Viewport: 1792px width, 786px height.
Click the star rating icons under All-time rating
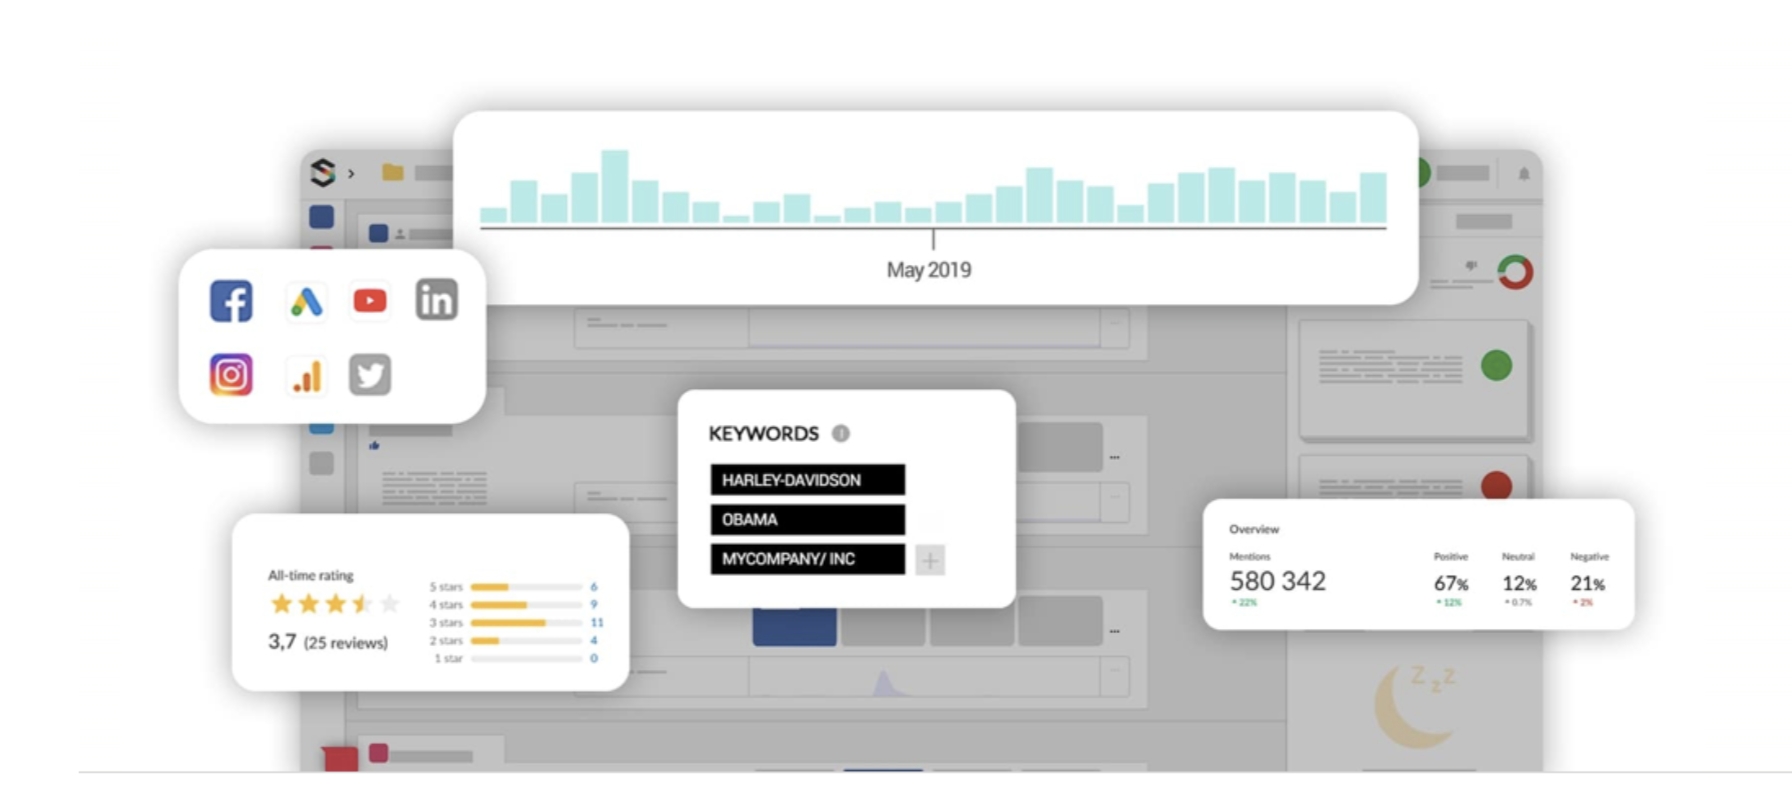click(x=335, y=604)
